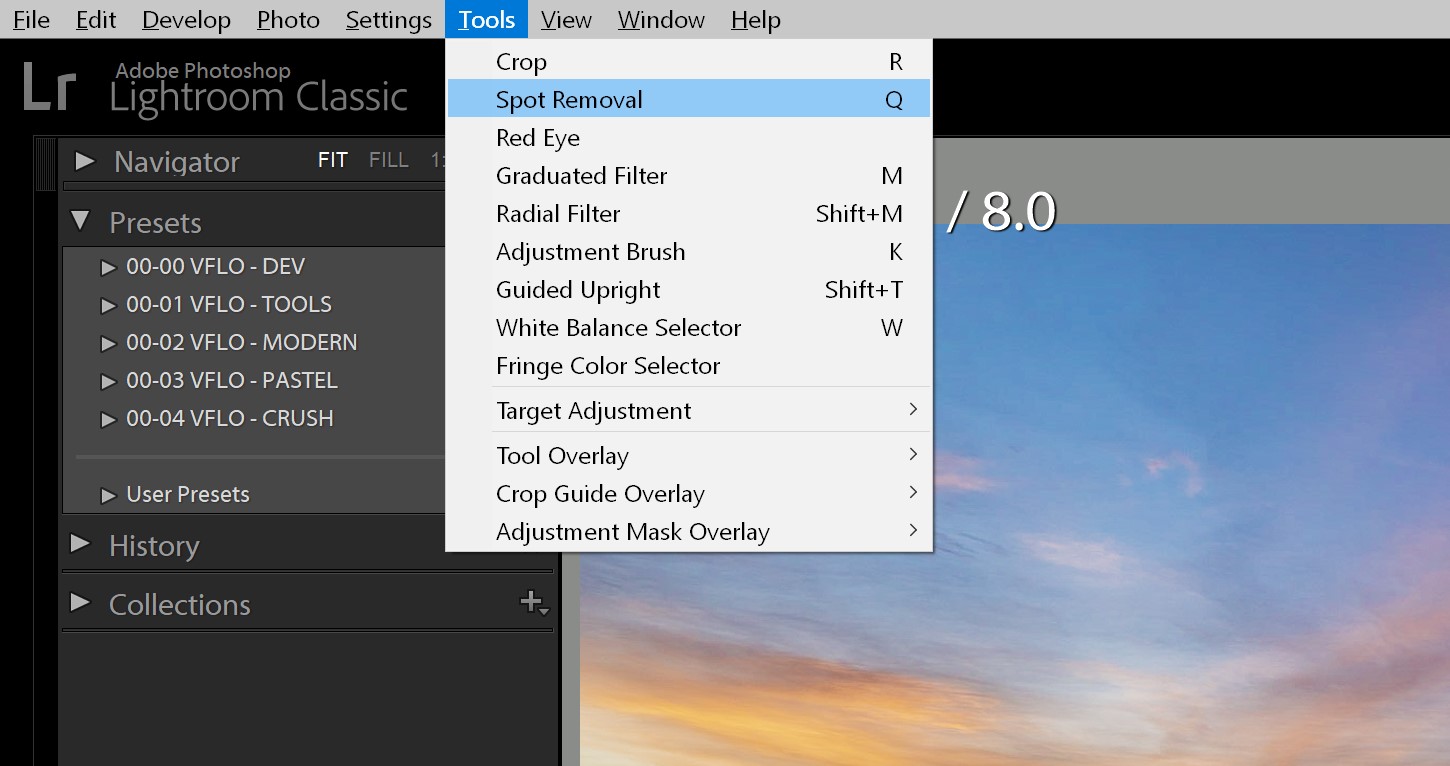Activate Red Eye correction
The image size is (1450, 766).
click(x=538, y=137)
